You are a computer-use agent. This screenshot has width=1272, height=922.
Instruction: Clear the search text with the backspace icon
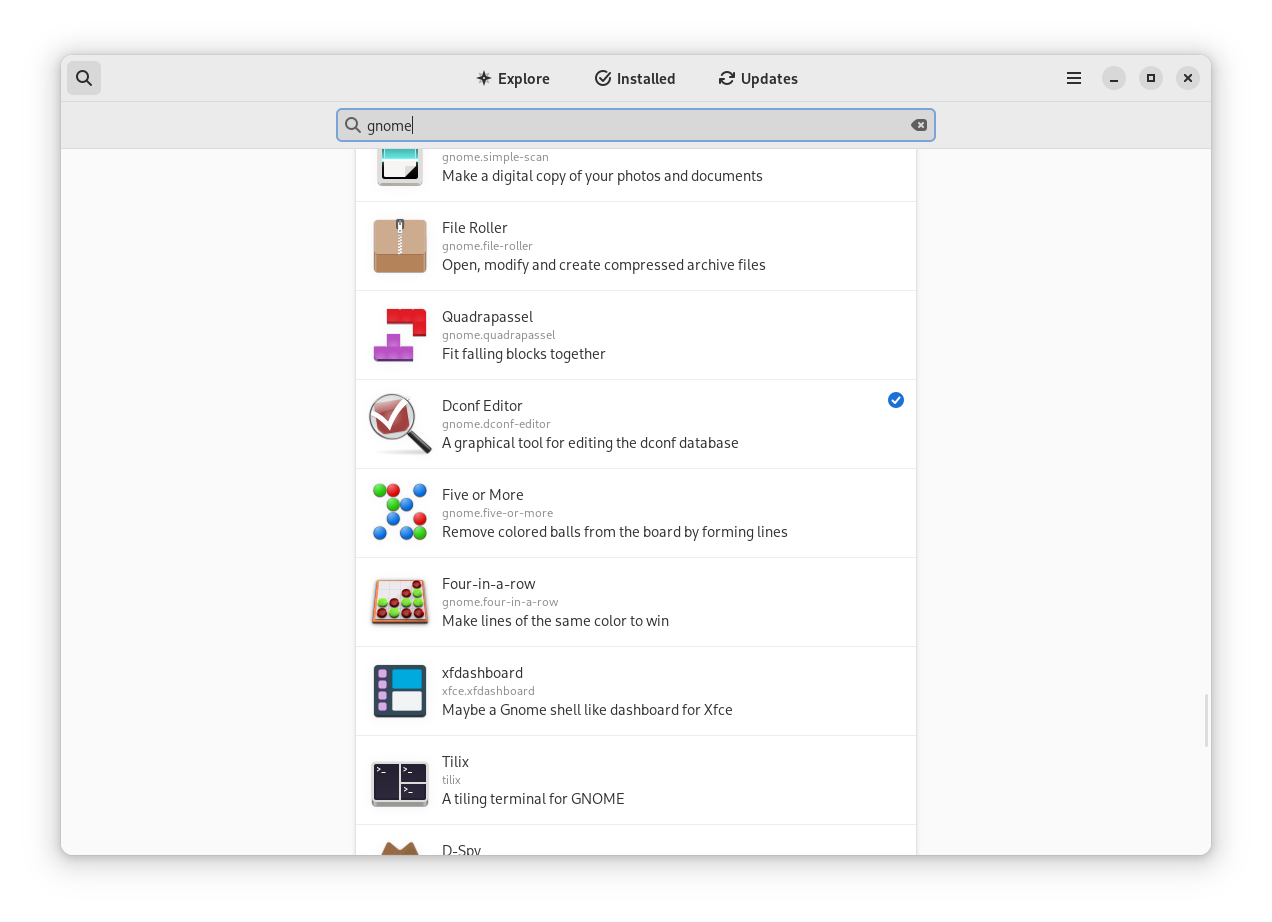[919, 125]
